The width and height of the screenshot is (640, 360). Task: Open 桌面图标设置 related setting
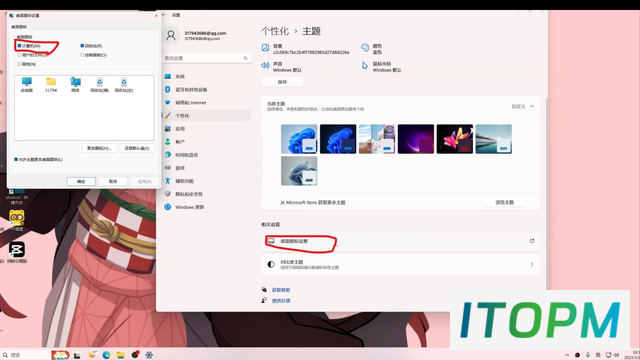(400, 241)
